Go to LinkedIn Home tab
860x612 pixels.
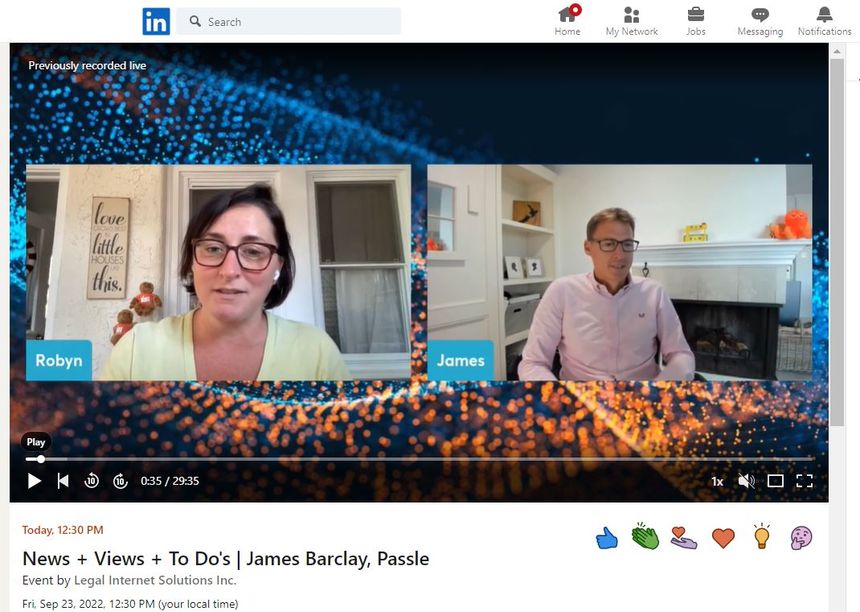tap(567, 21)
